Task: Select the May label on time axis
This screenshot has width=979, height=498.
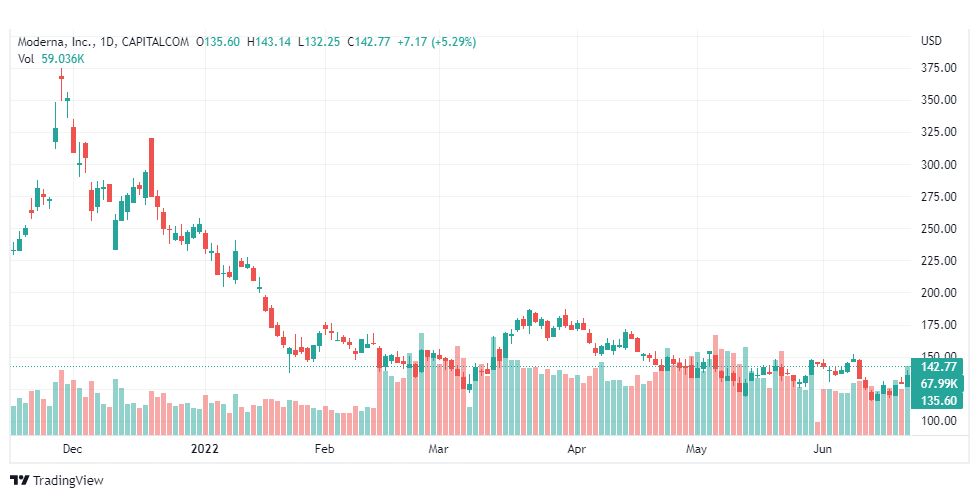Action: [696, 449]
